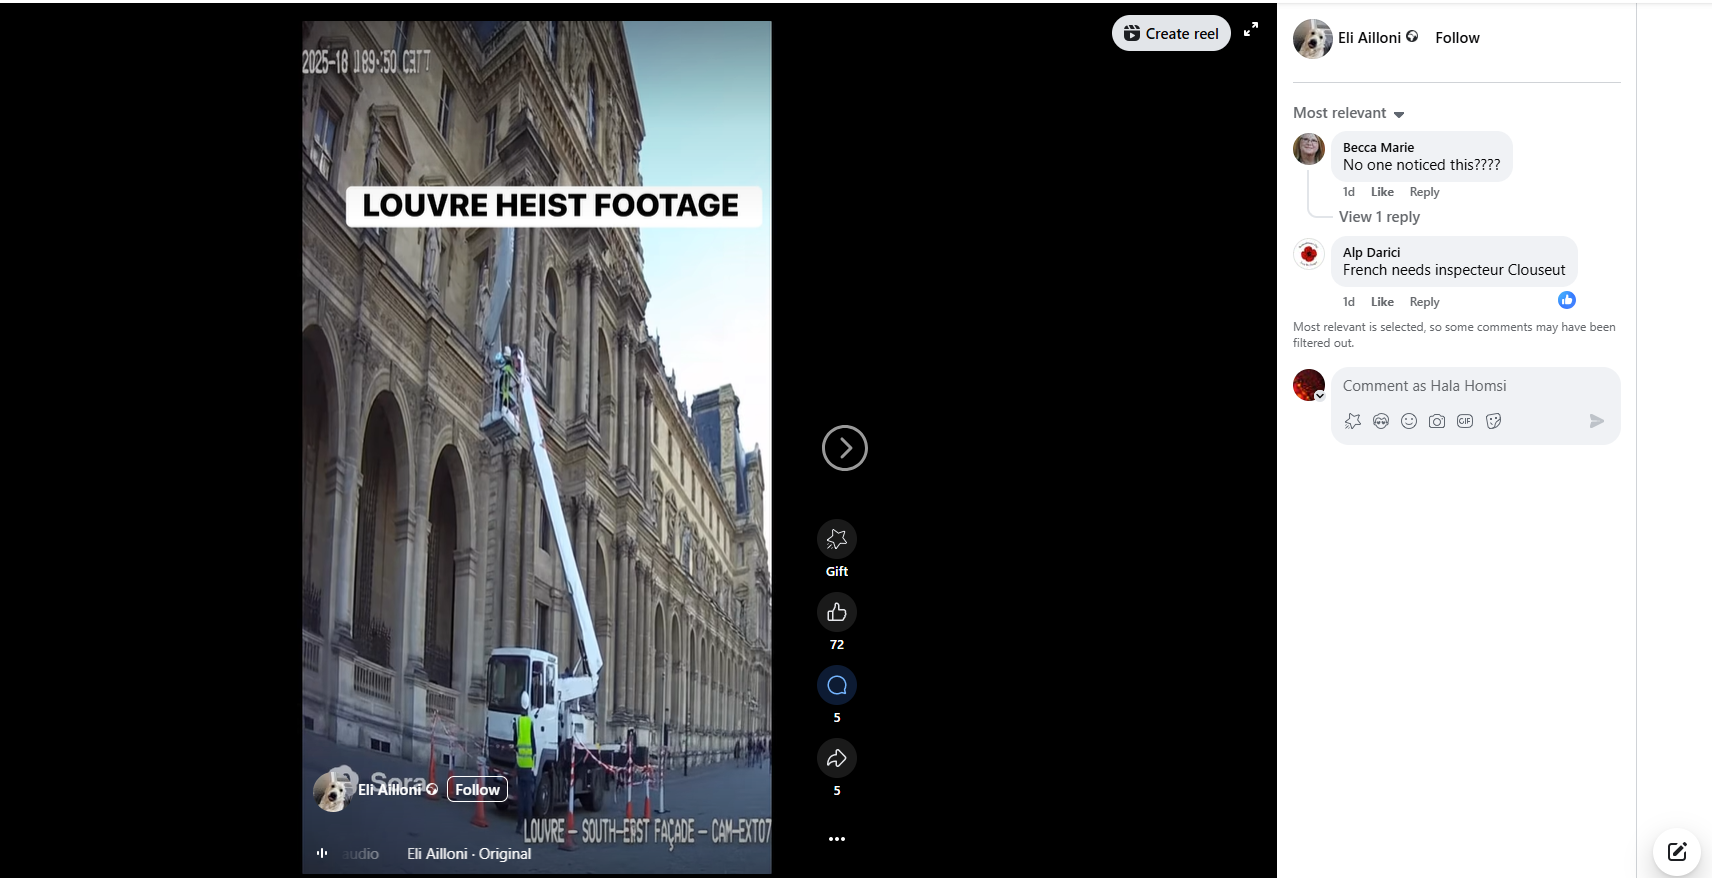Screen dimensions: 1712x878
Task: Open the reel's comments bubble icon
Action: pyautogui.click(x=837, y=686)
